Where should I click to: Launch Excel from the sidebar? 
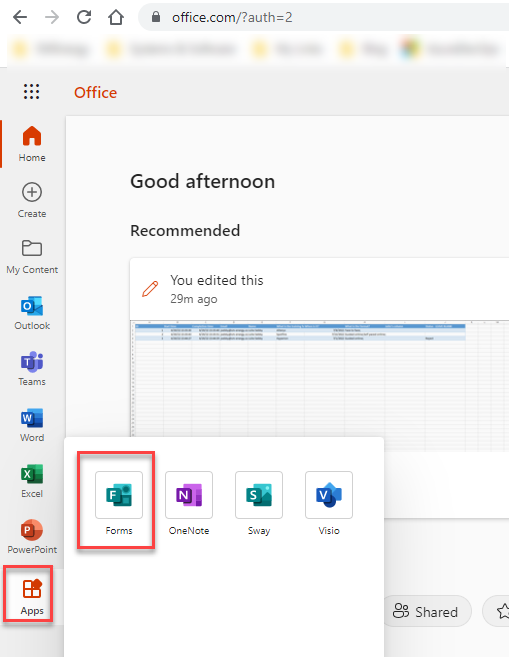pyautogui.click(x=32, y=481)
